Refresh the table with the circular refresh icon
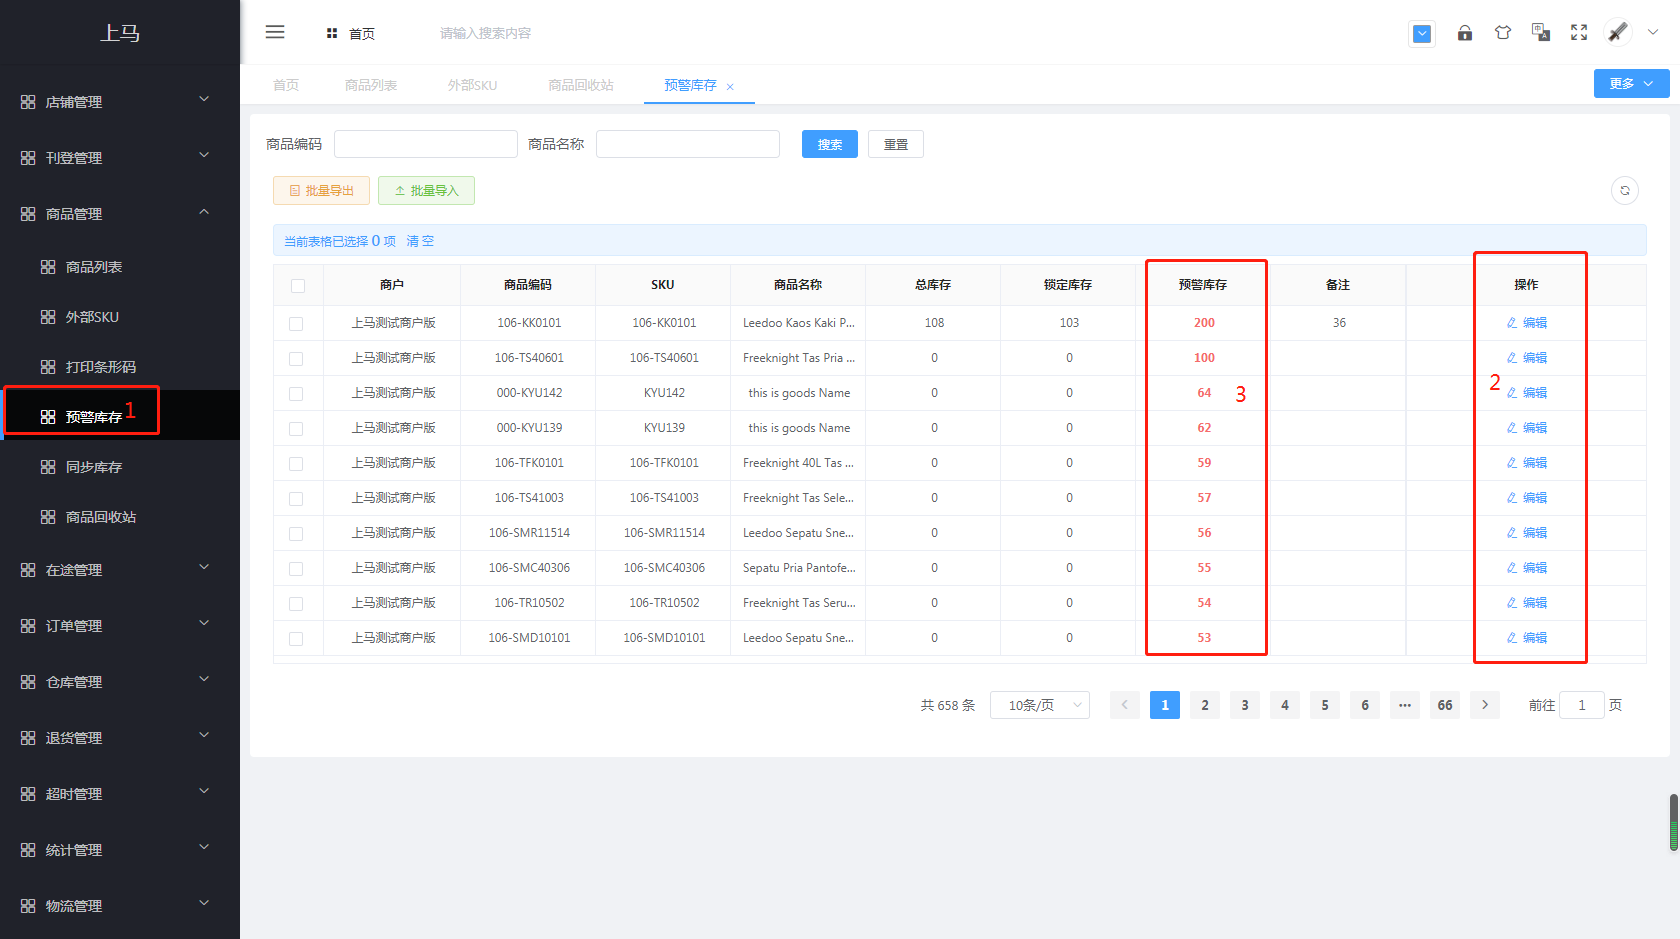1680x939 pixels. coord(1625,190)
